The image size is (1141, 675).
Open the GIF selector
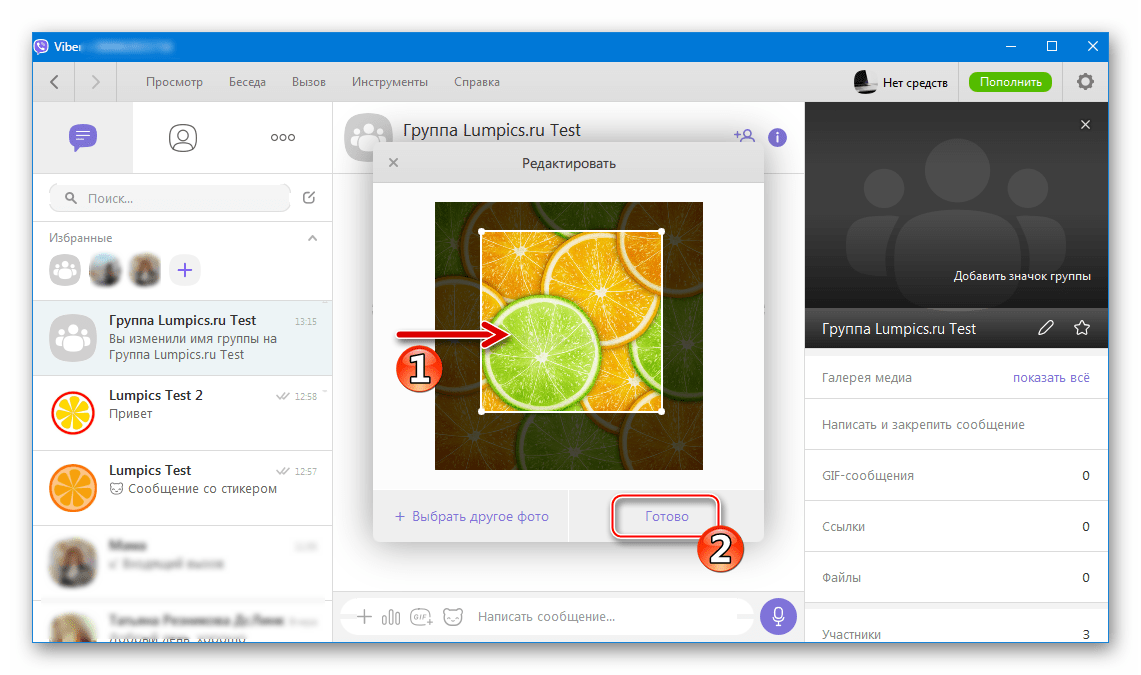(420, 617)
